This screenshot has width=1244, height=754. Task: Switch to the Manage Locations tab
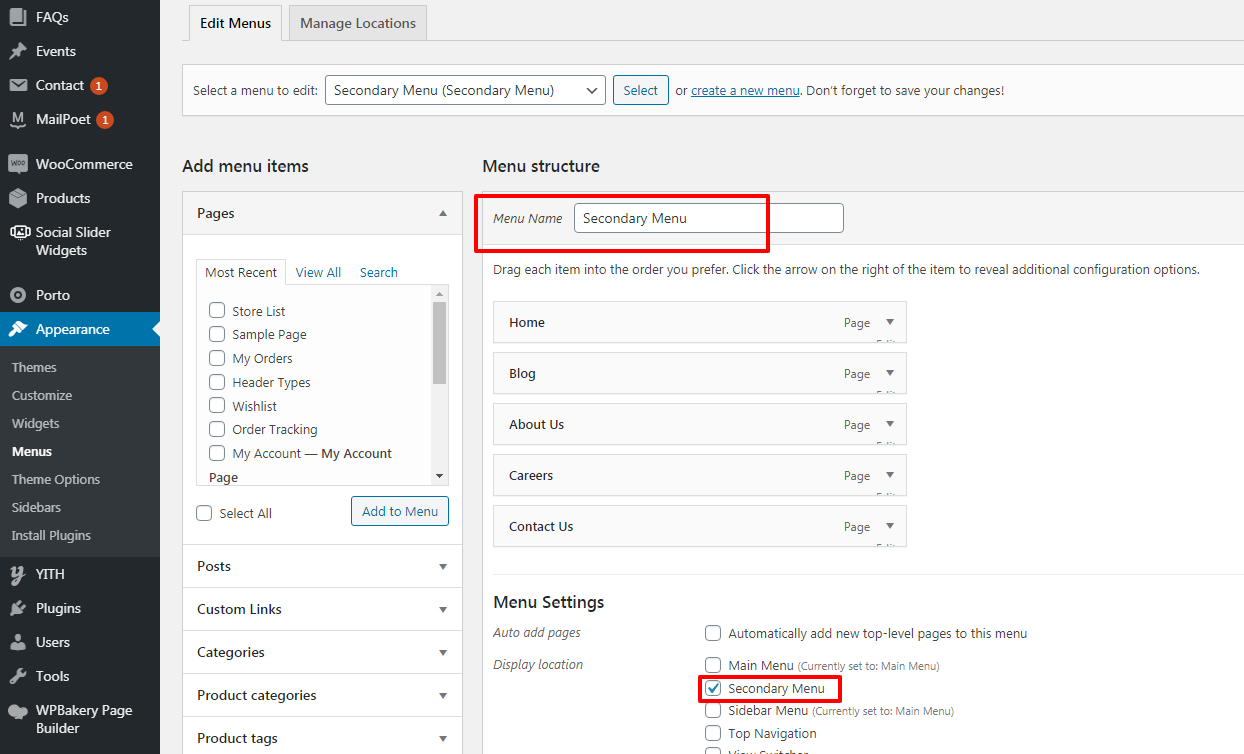pos(358,23)
